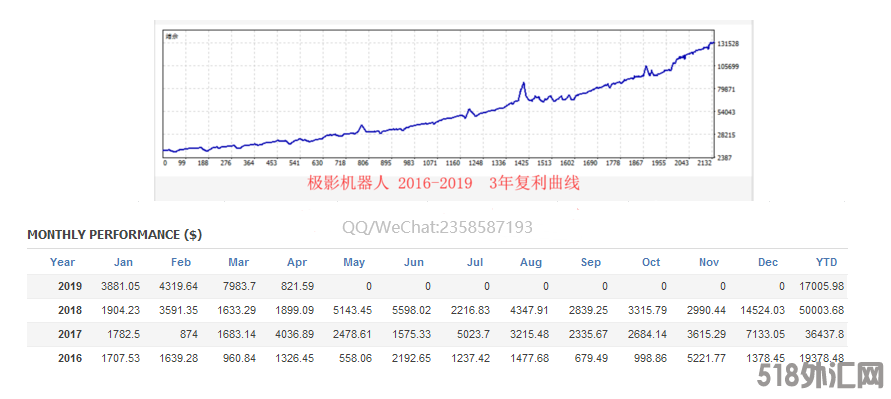Click the 2018 year row label
The height and width of the screenshot is (399, 891).
click(70, 310)
